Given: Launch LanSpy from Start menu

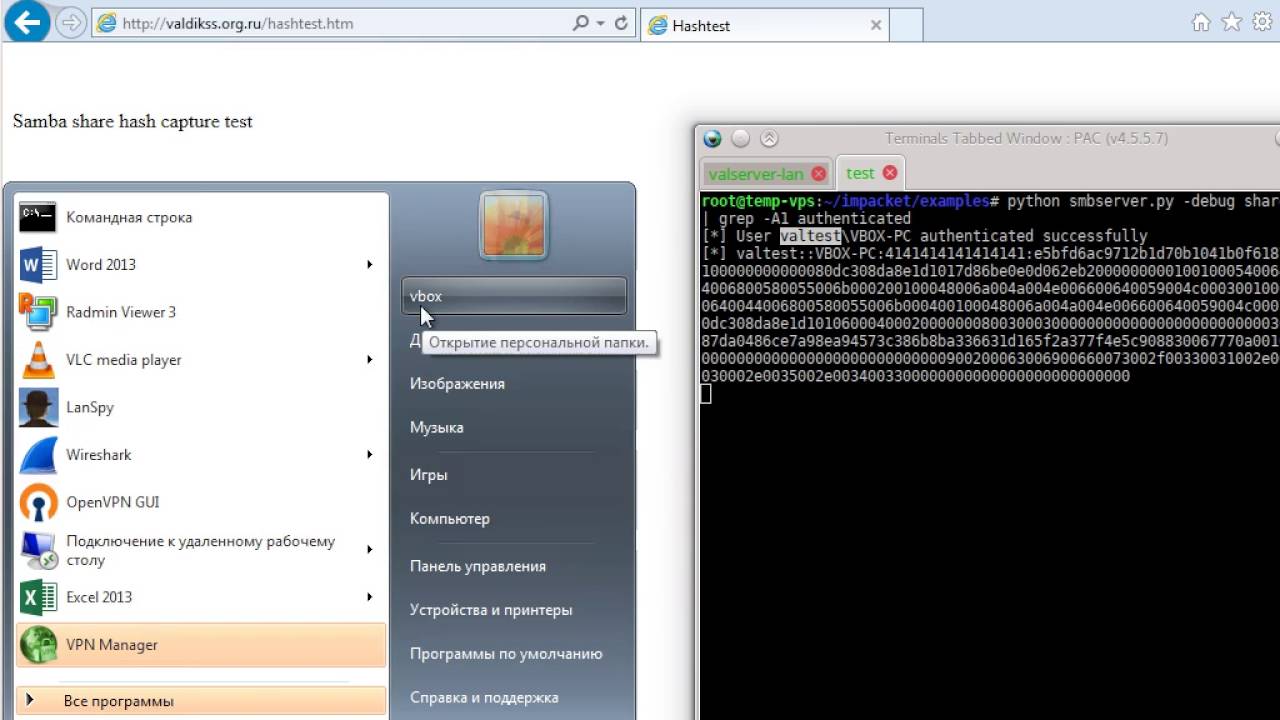Looking at the screenshot, I should (x=202, y=407).
